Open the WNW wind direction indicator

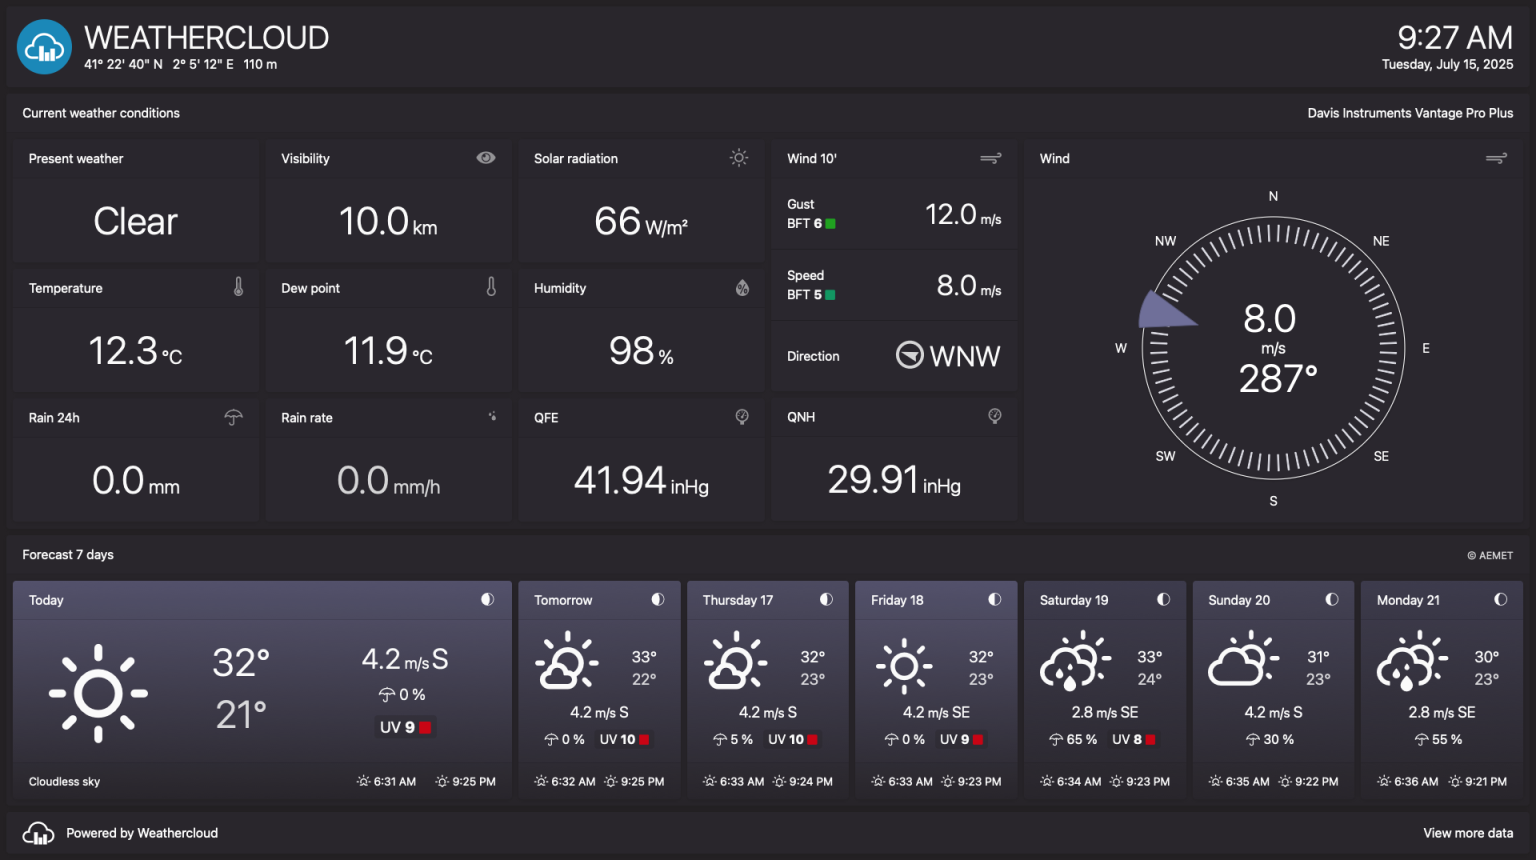pyautogui.click(x=947, y=355)
